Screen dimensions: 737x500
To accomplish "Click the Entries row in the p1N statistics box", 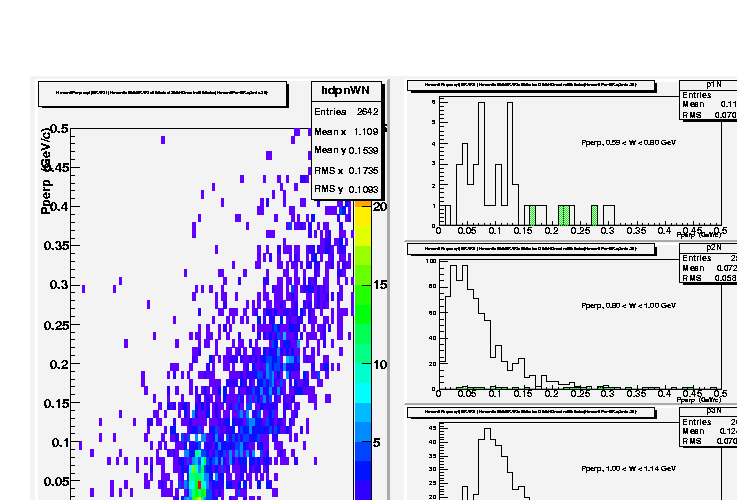I will tap(709, 95).
